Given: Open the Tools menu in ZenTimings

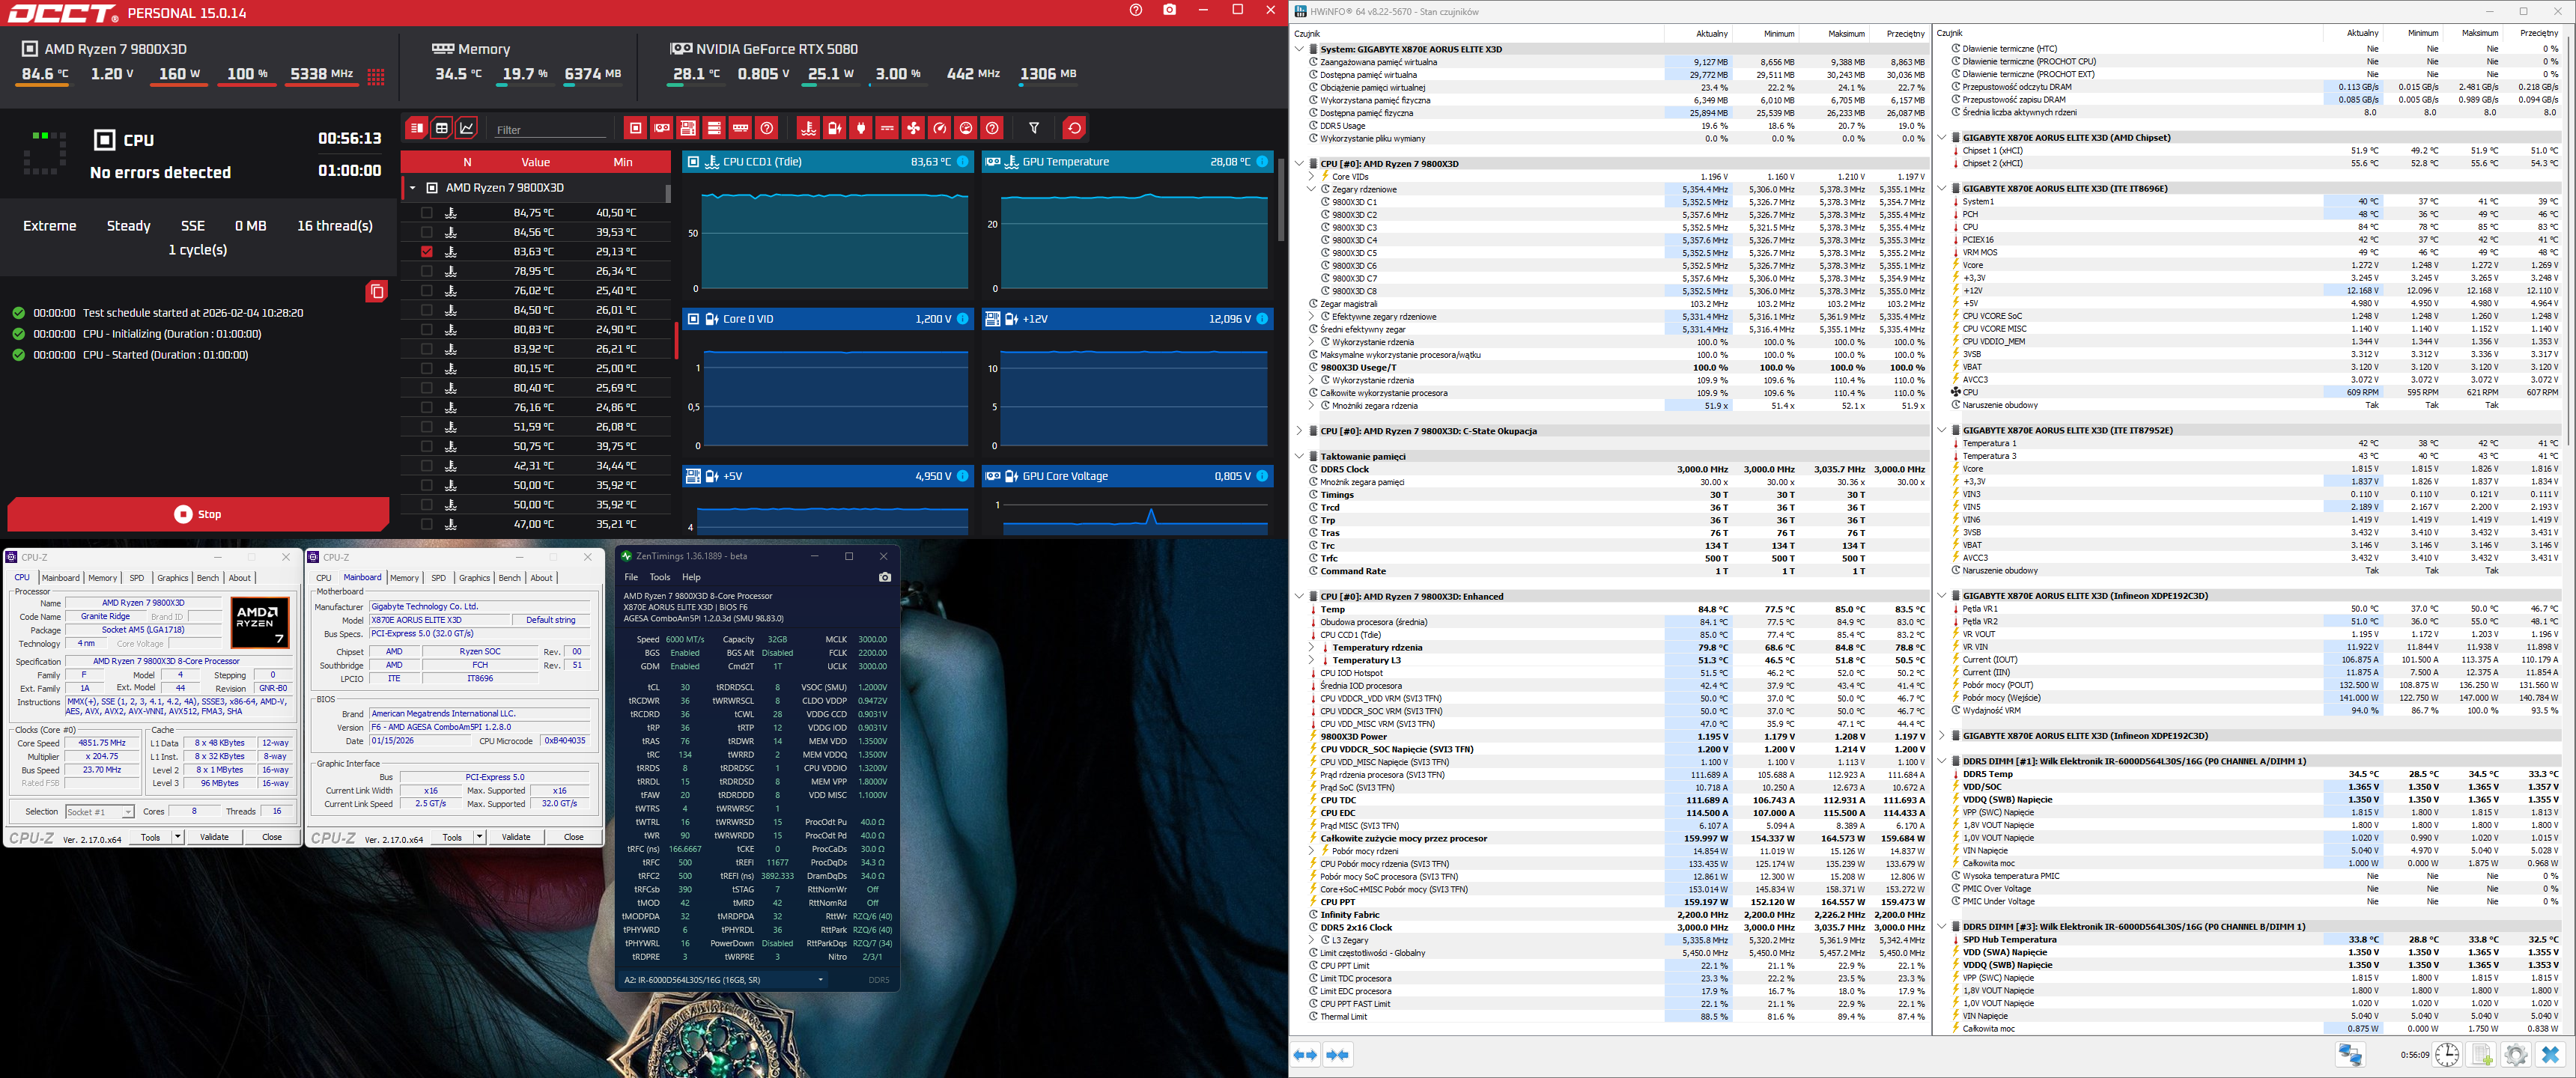Looking at the screenshot, I should (x=659, y=577).
